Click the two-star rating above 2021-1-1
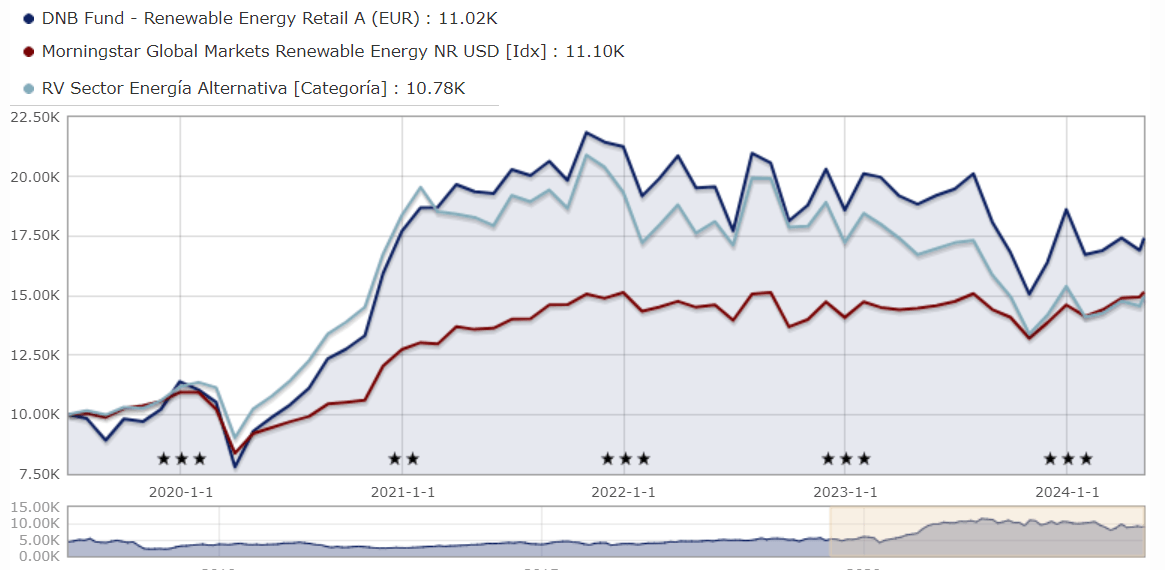 coord(403,459)
